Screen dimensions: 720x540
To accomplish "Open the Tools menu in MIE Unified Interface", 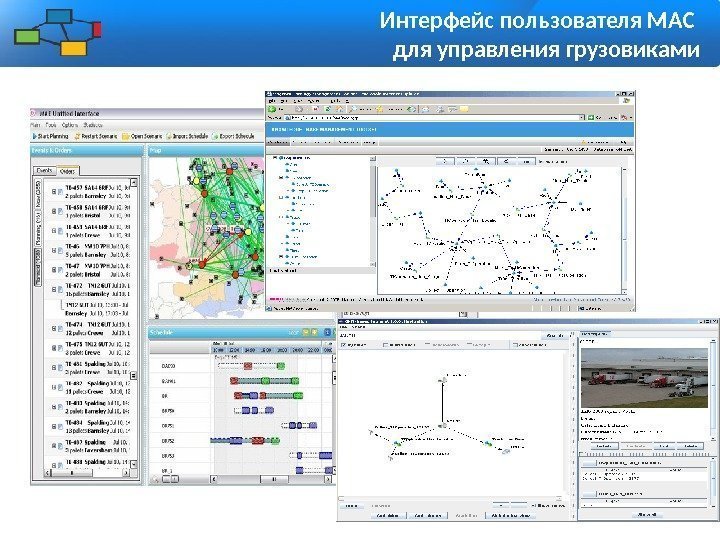I will tap(51, 125).
